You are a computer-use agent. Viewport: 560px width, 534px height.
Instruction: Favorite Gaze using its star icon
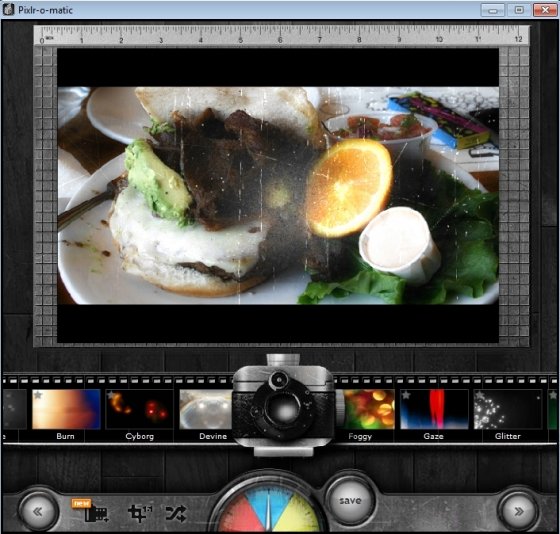tap(405, 394)
